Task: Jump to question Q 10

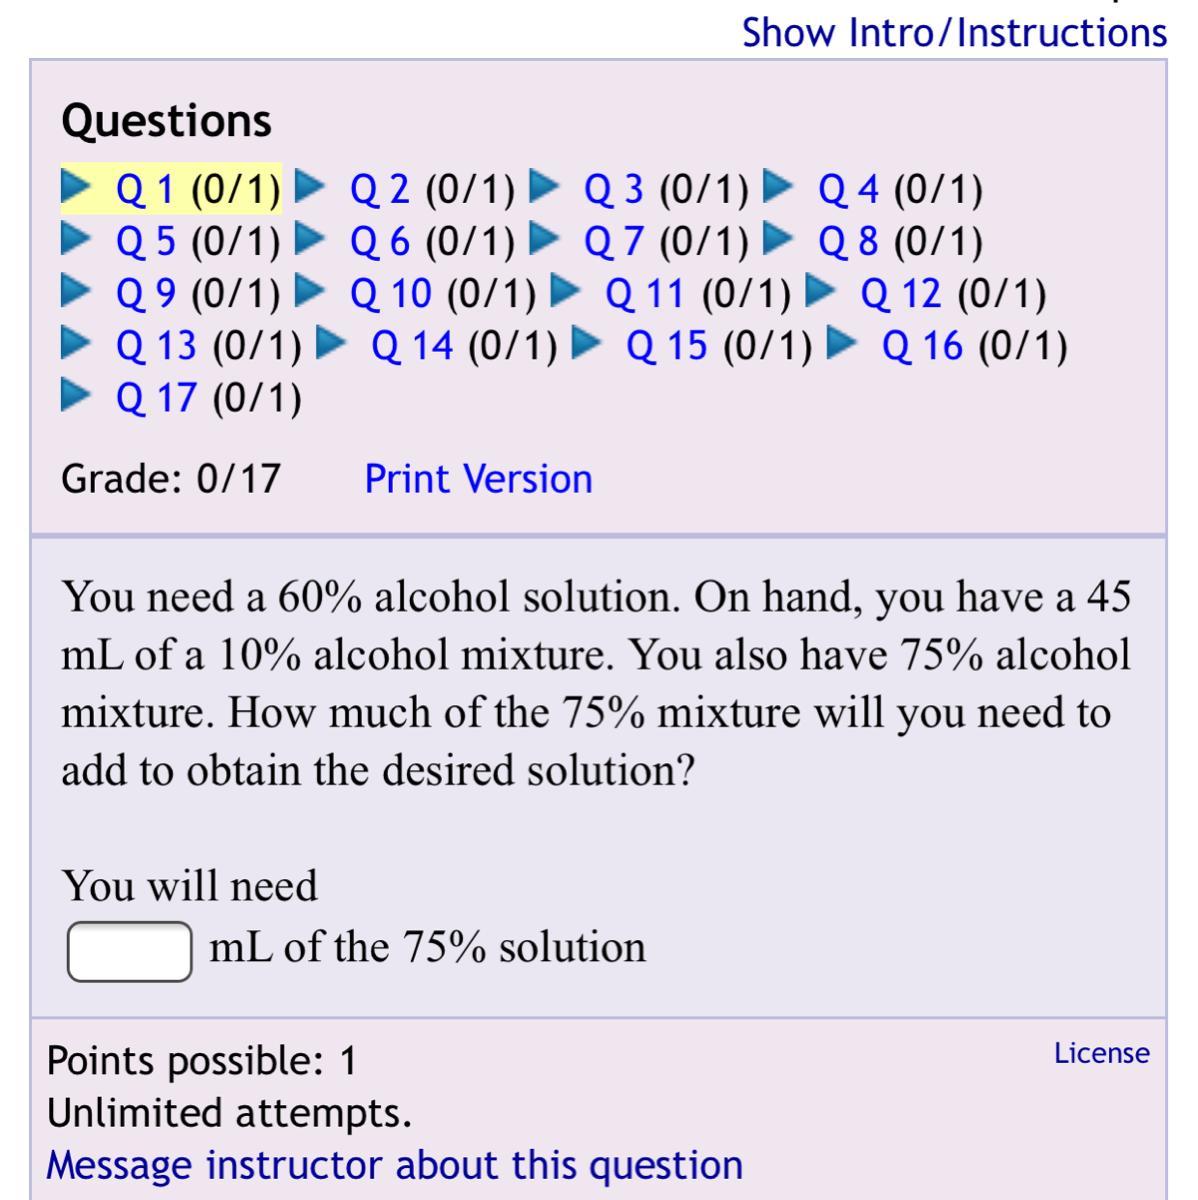Action: [x=391, y=293]
